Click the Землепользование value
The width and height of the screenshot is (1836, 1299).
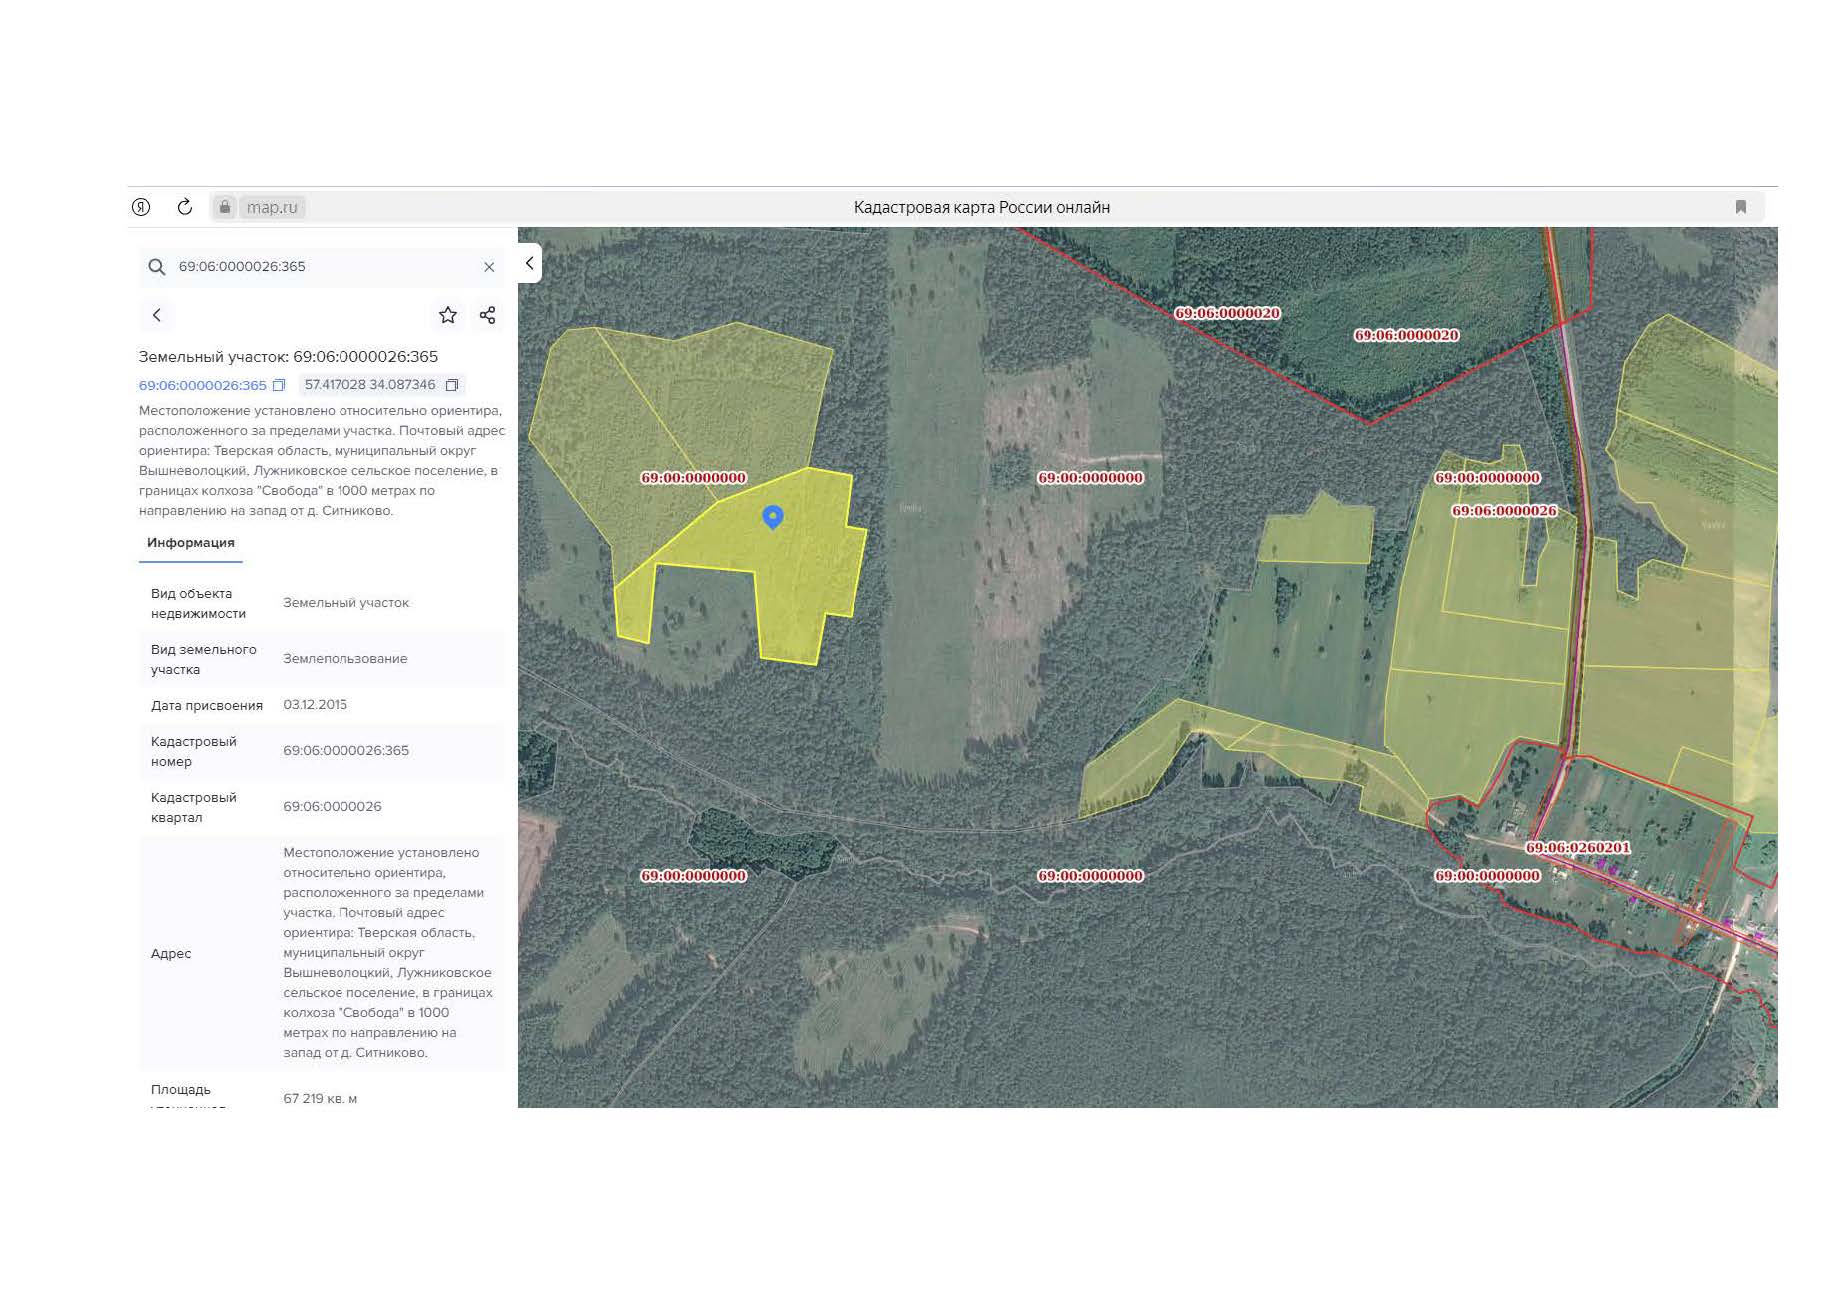tap(345, 659)
